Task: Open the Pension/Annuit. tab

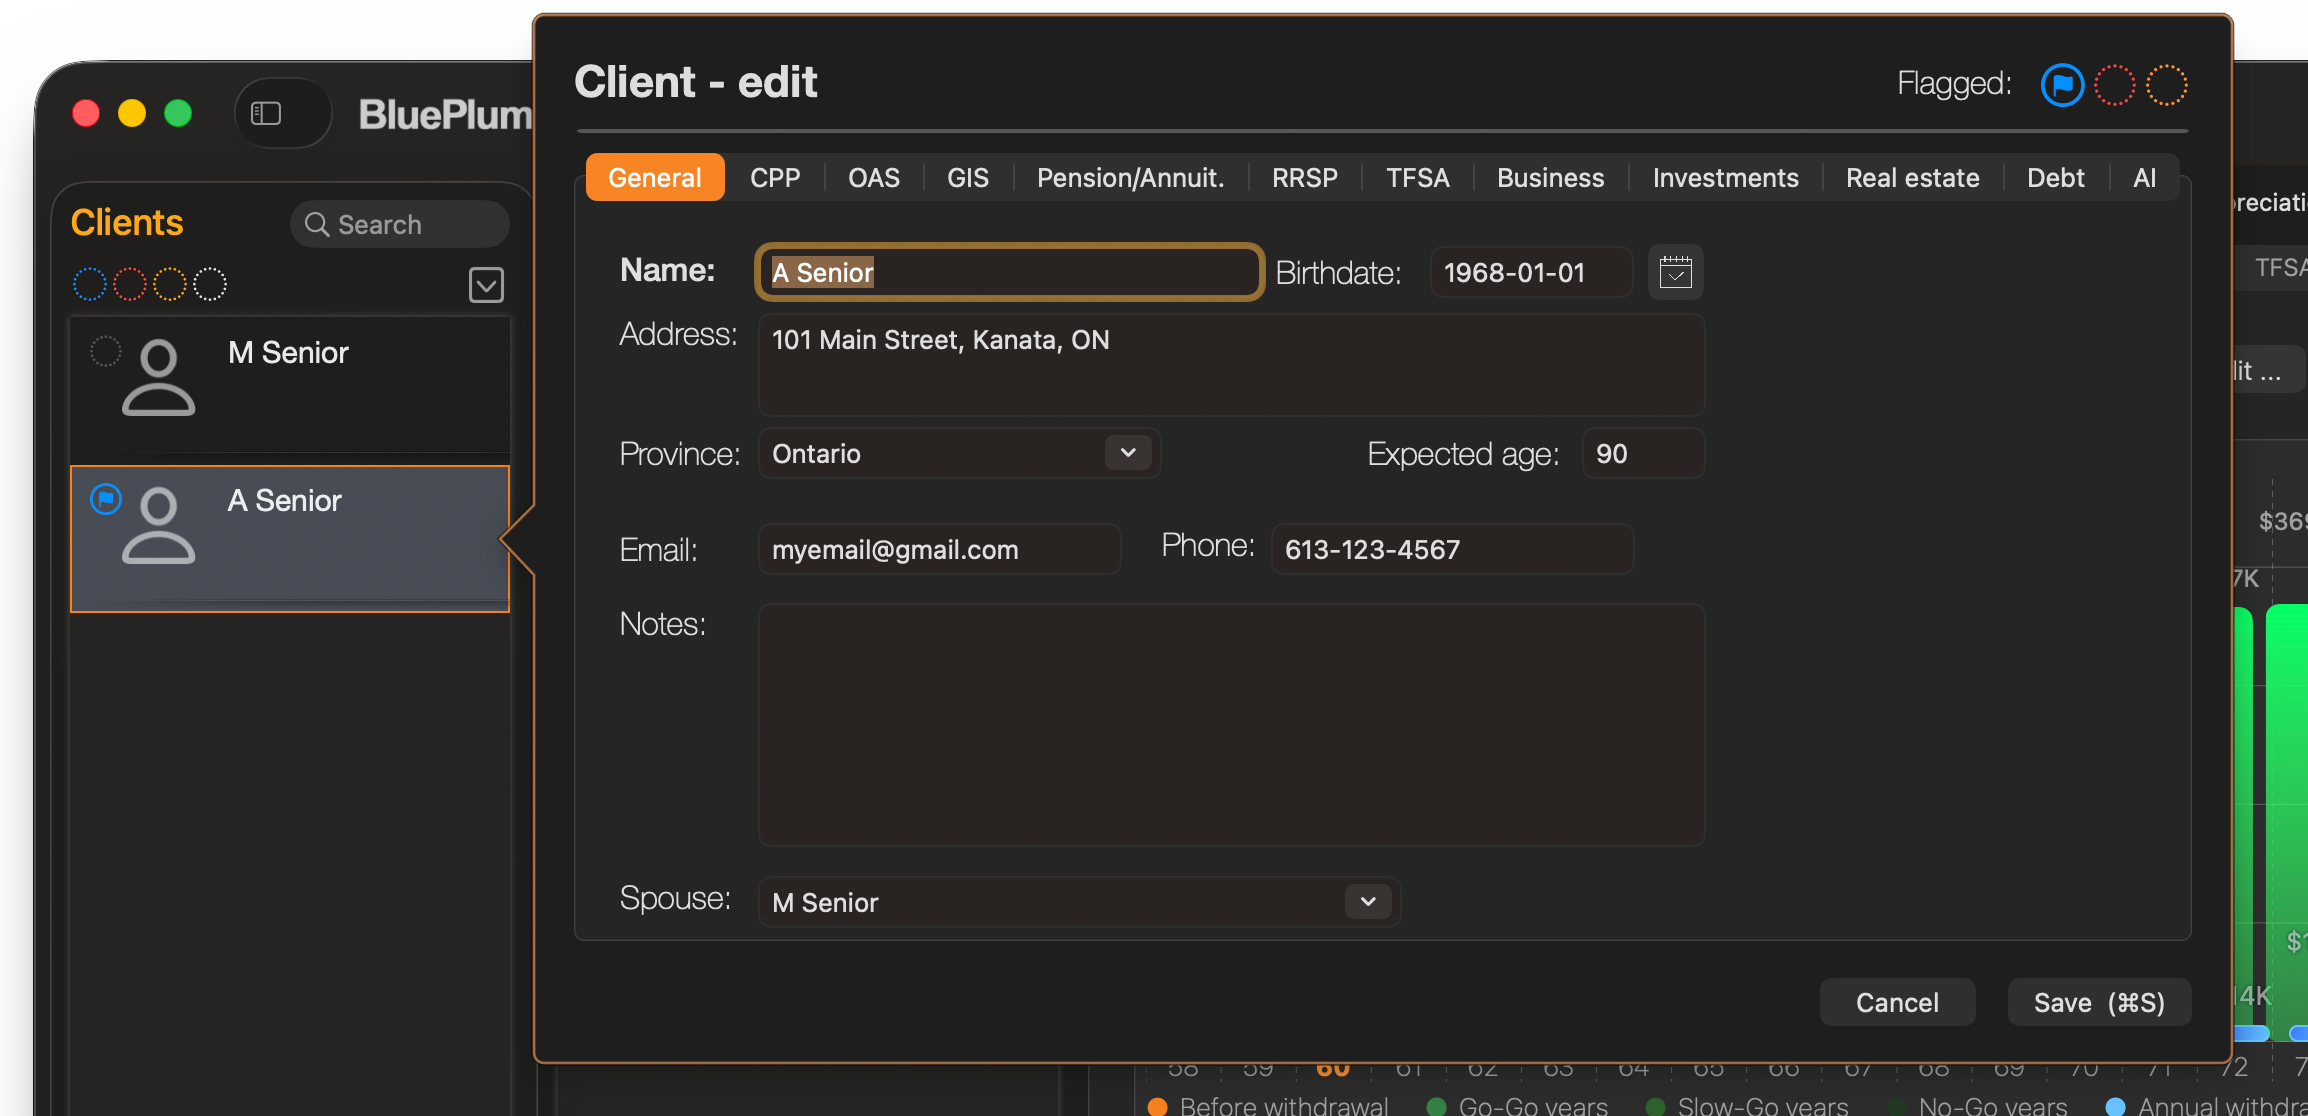Action: 1131,178
